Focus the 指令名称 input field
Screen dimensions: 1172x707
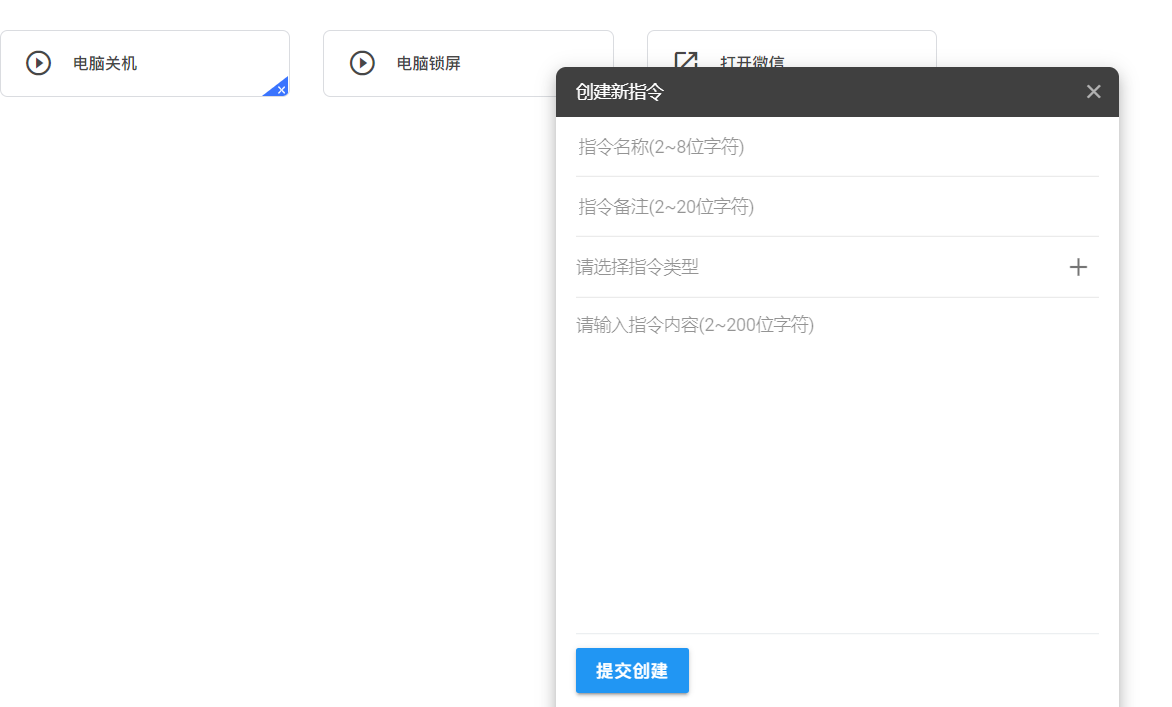point(836,147)
